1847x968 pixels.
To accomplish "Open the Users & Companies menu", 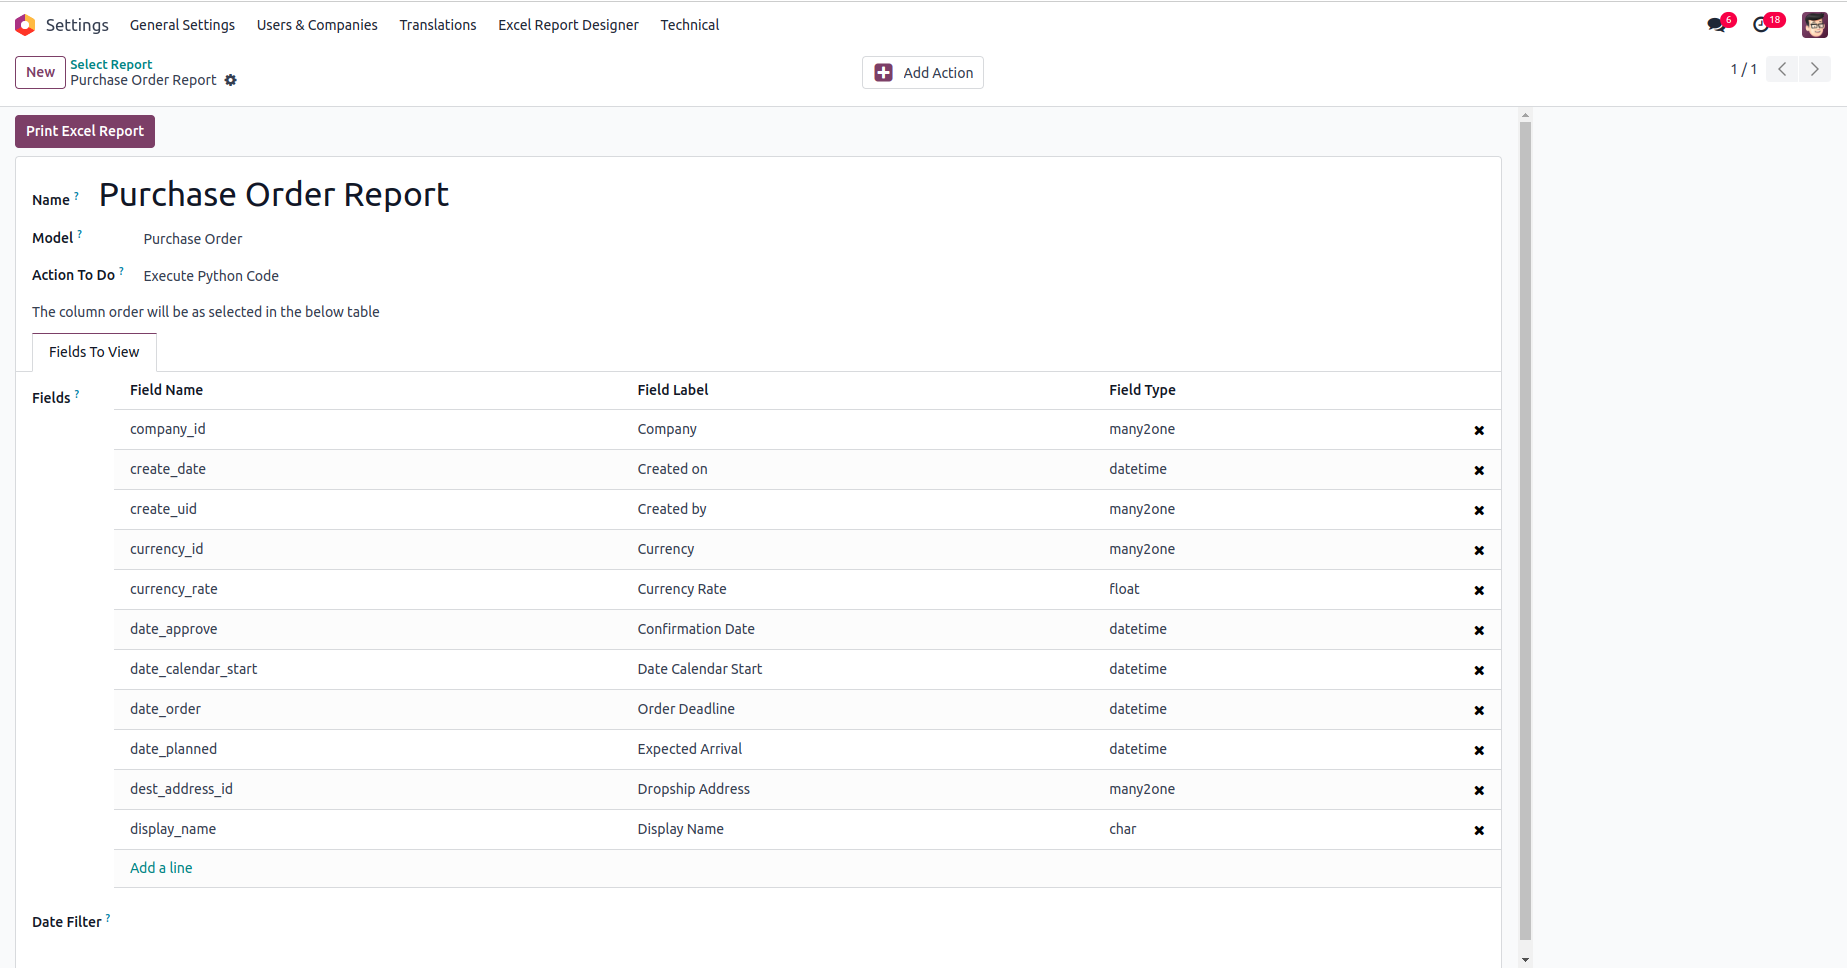I will [317, 25].
